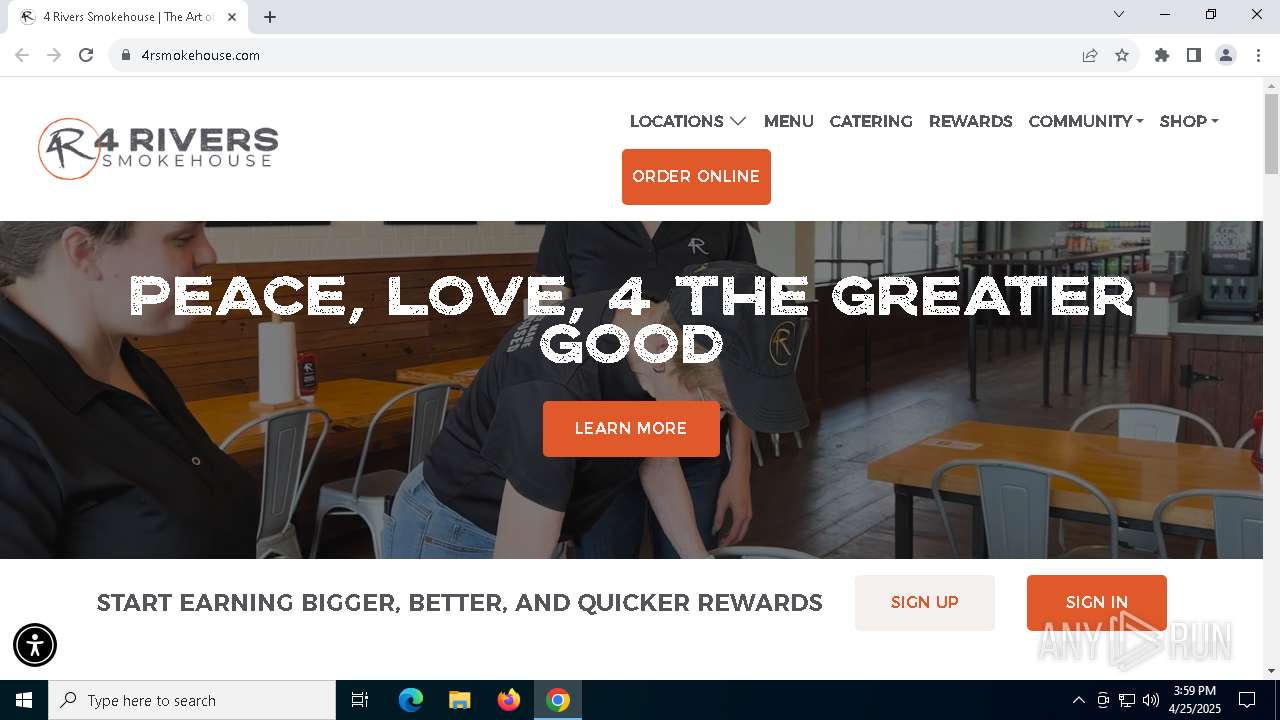This screenshot has width=1280, height=720.
Task: Open the Chrome extensions puzzle icon
Action: pos(1162,55)
